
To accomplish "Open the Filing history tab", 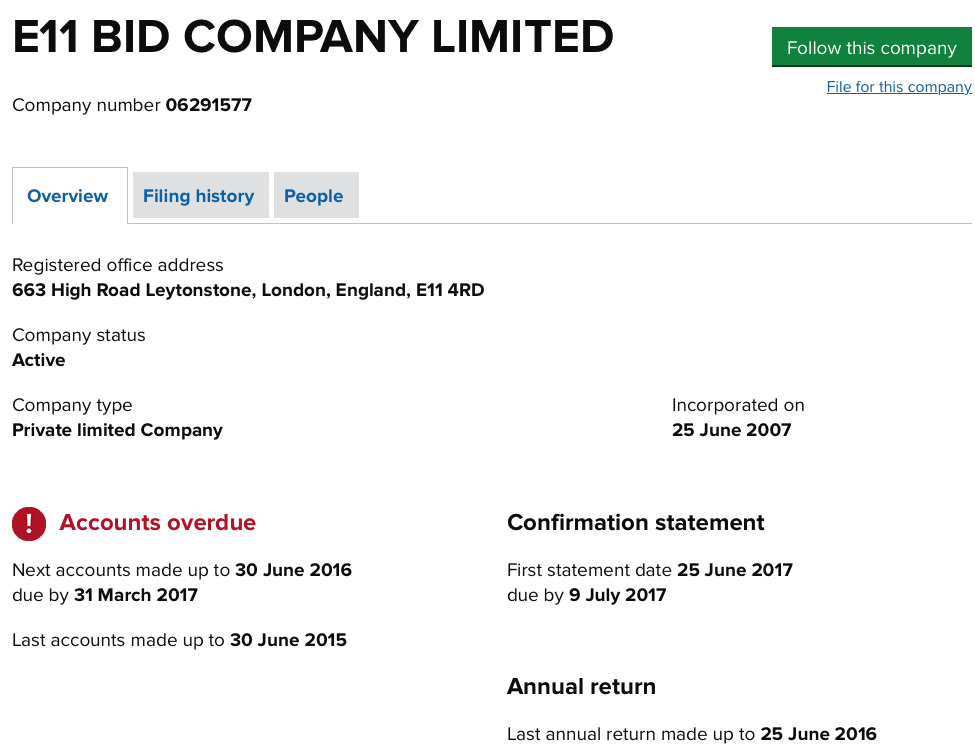I will click(x=200, y=196).
